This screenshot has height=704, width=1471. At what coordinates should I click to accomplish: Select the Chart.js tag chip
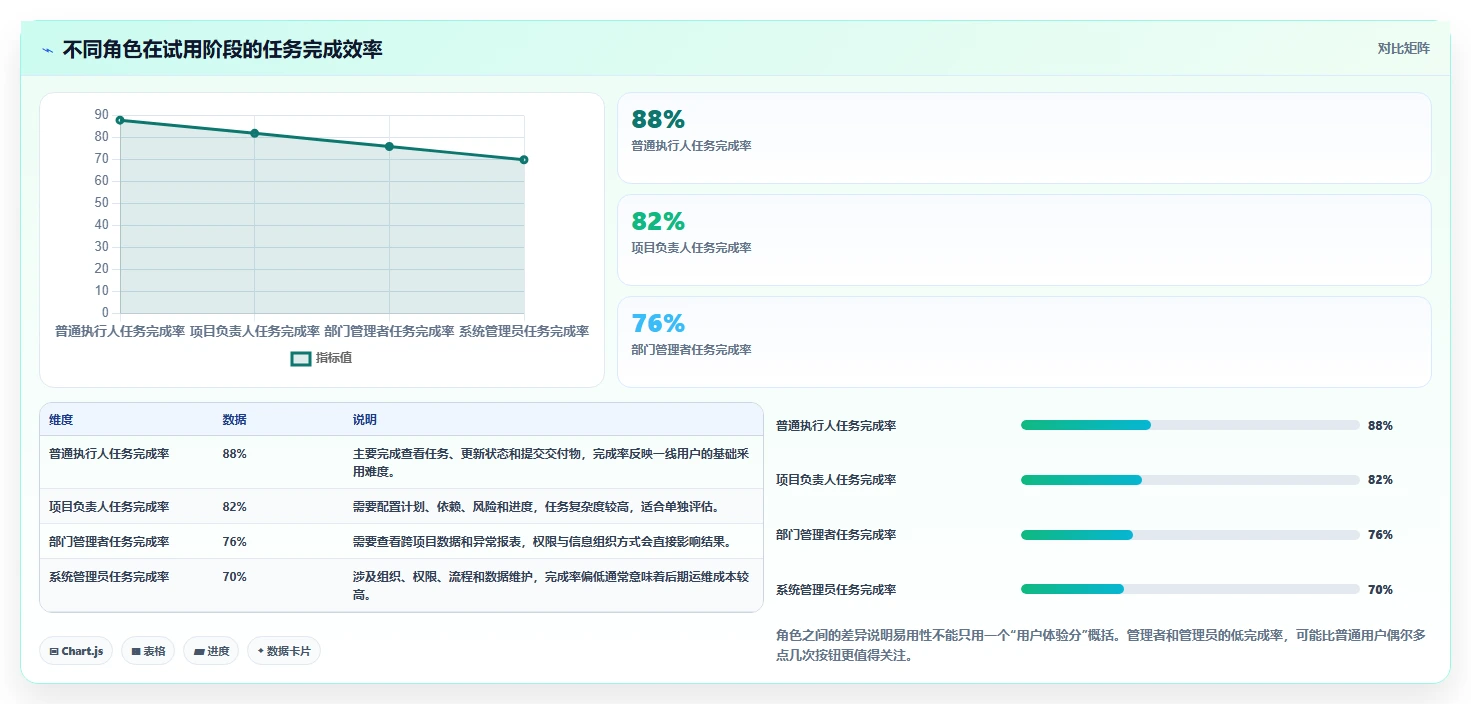point(77,651)
